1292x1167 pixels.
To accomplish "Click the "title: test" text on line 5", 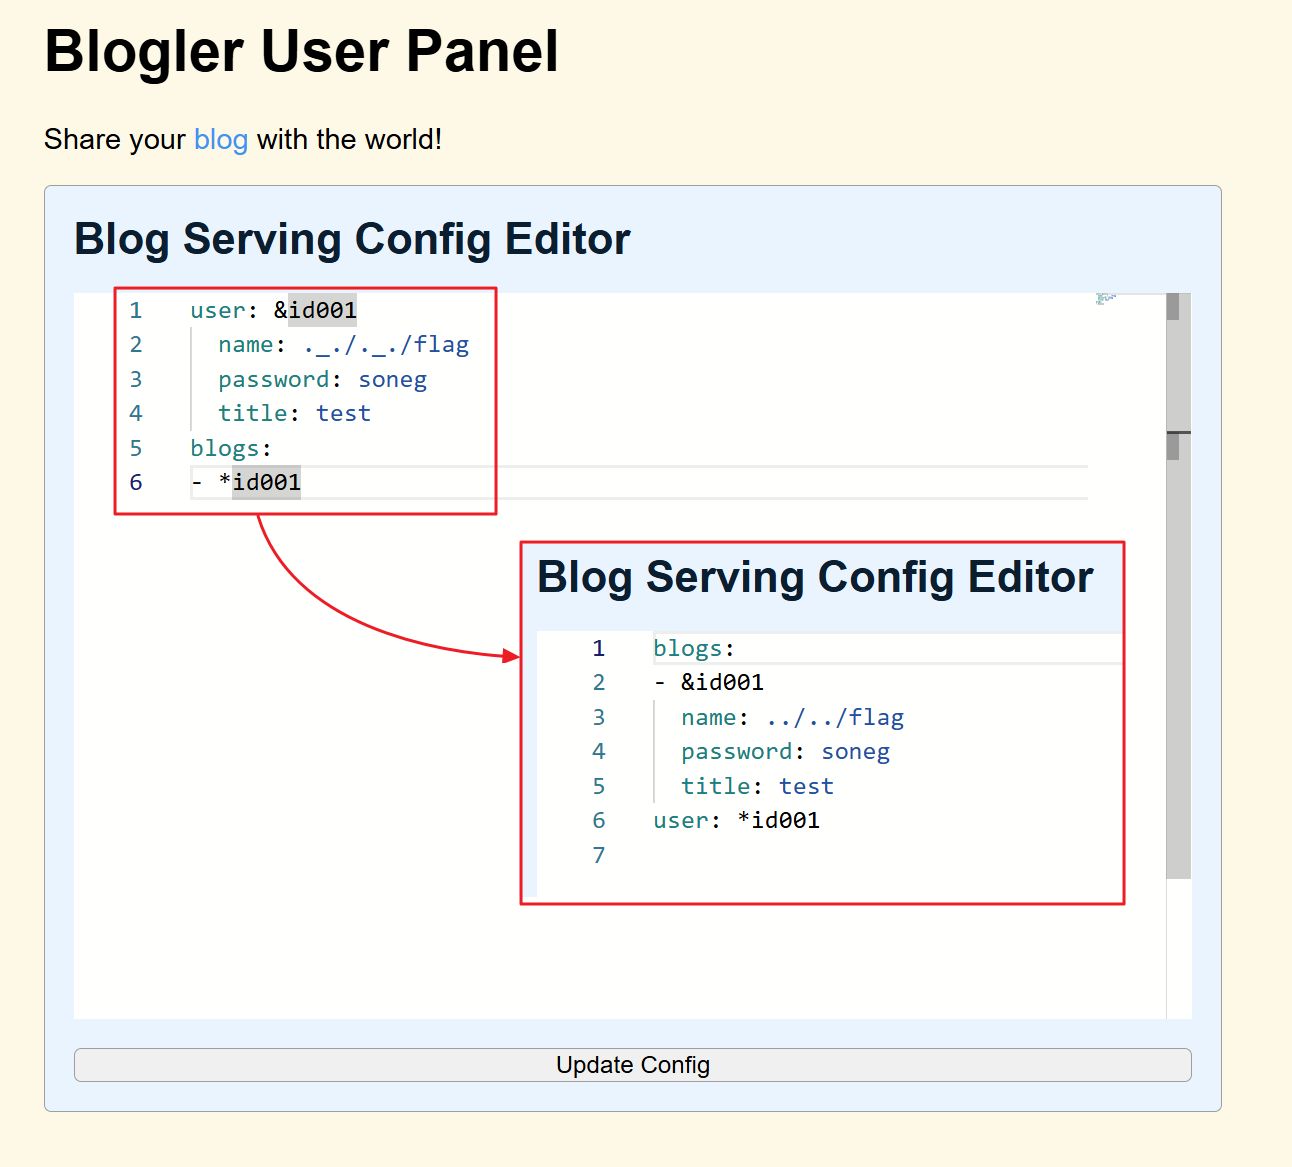I will click(x=757, y=787).
